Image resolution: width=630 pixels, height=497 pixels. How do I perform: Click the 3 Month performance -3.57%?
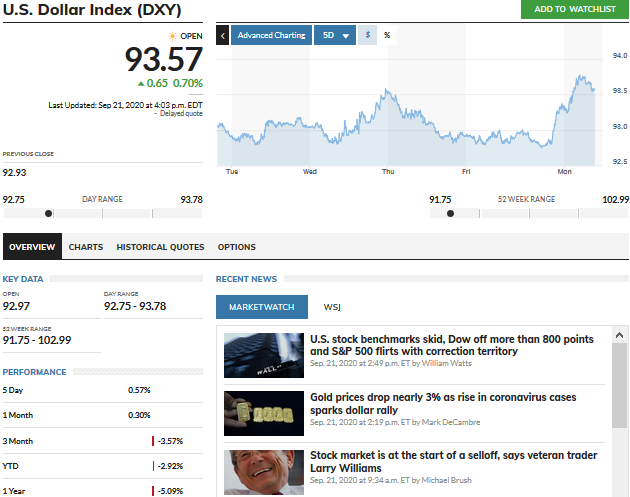click(x=170, y=441)
